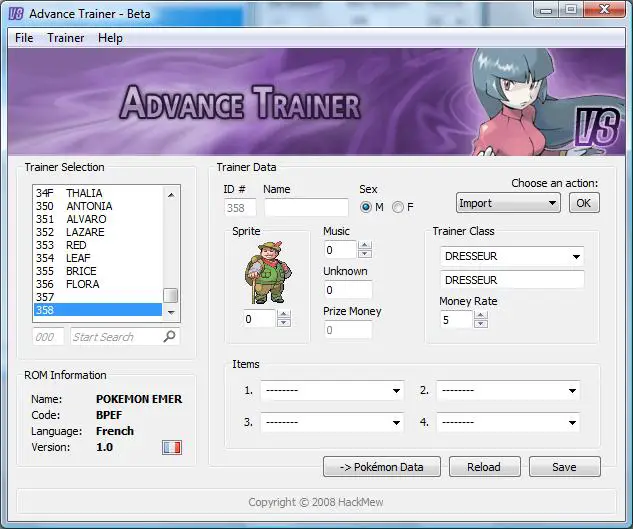Click the trainer list scroll up arrow
633x529 pixels.
(171, 195)
